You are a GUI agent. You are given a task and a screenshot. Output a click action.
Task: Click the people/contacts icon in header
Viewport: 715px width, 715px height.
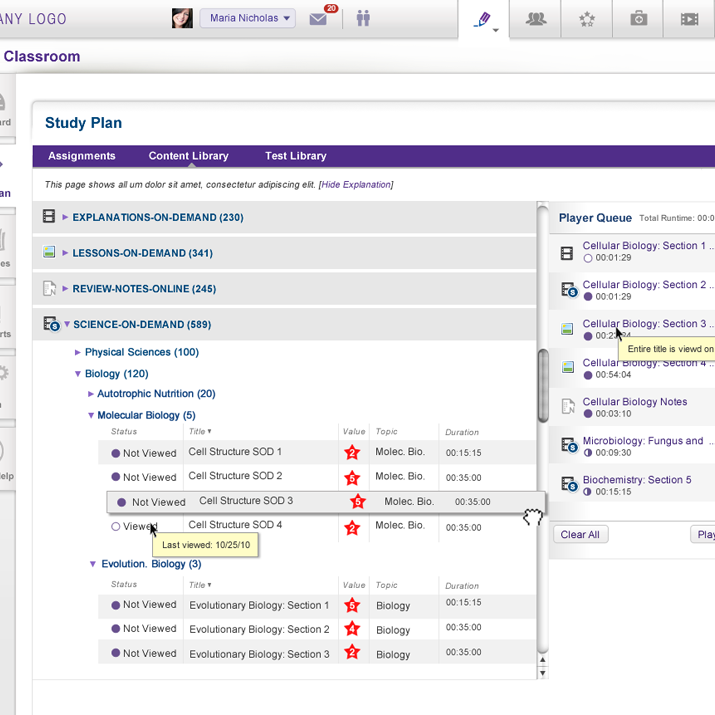(362, 19)
